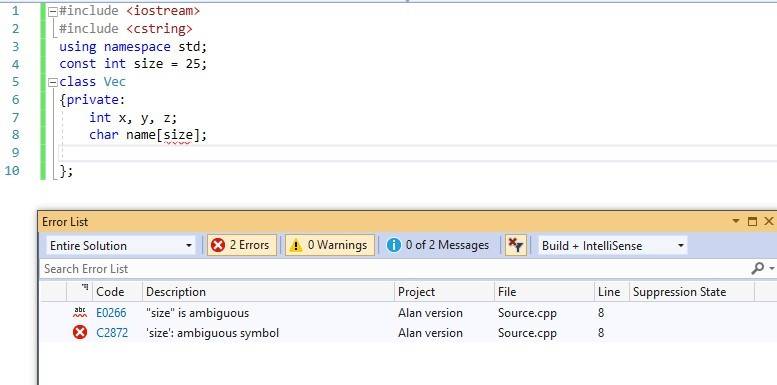Toggle the 0 Warnings filter button
The image size is (777, 385).
330,245
